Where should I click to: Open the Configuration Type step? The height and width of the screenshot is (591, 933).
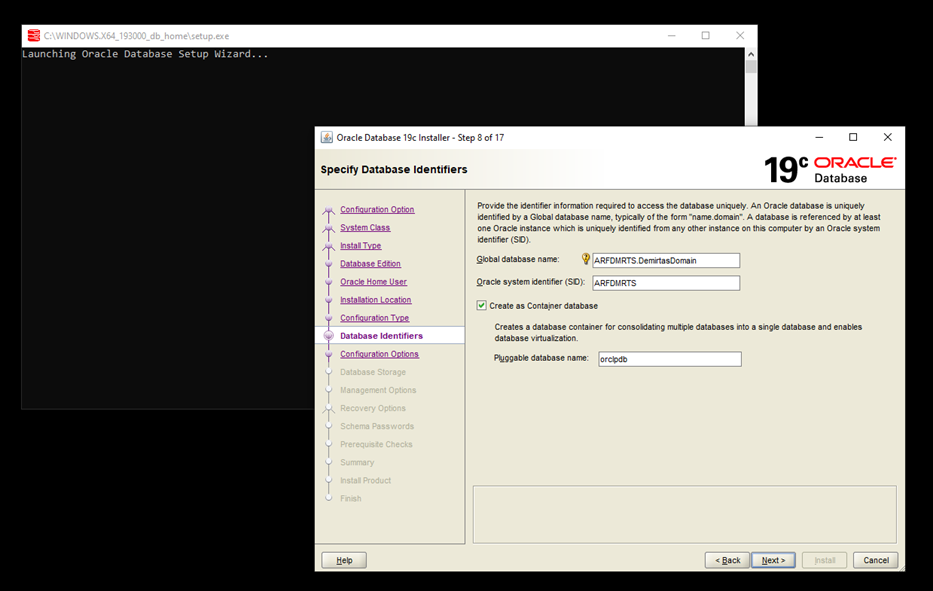(374, 318)
